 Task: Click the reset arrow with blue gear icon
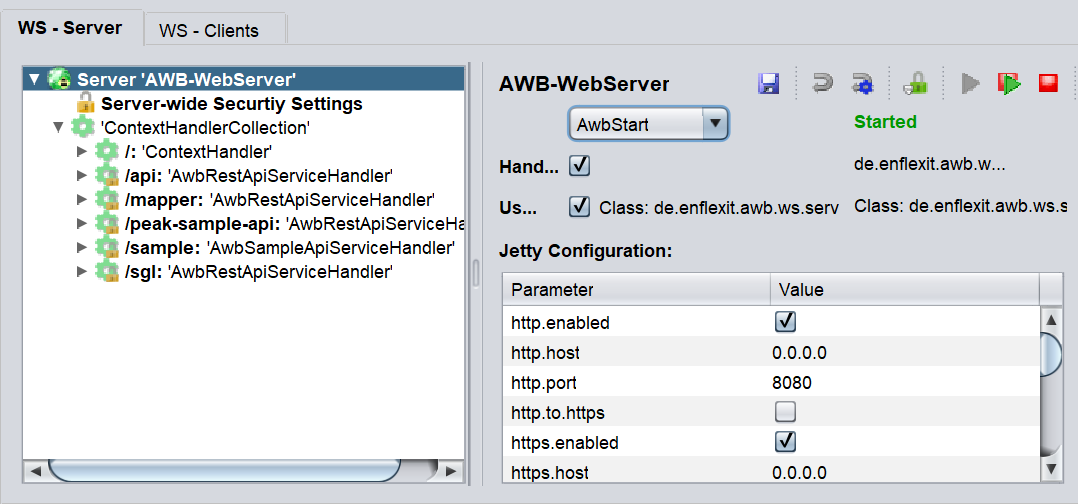point(861,84)
